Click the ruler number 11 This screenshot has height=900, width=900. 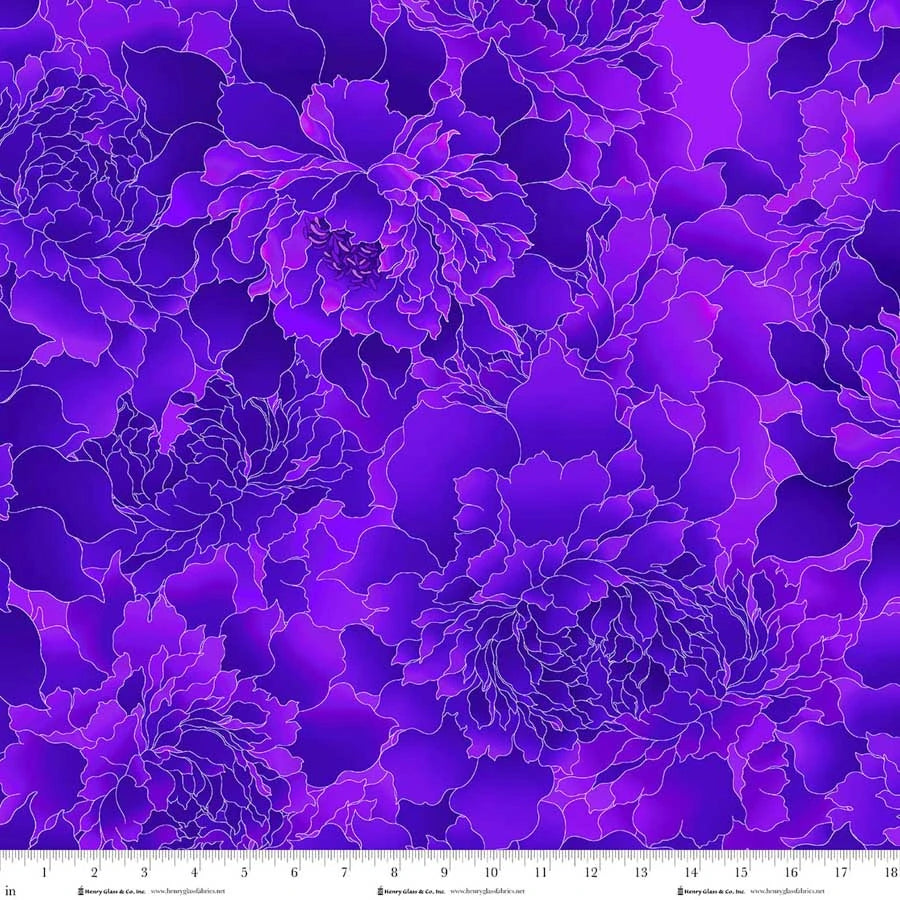point(541,873)
